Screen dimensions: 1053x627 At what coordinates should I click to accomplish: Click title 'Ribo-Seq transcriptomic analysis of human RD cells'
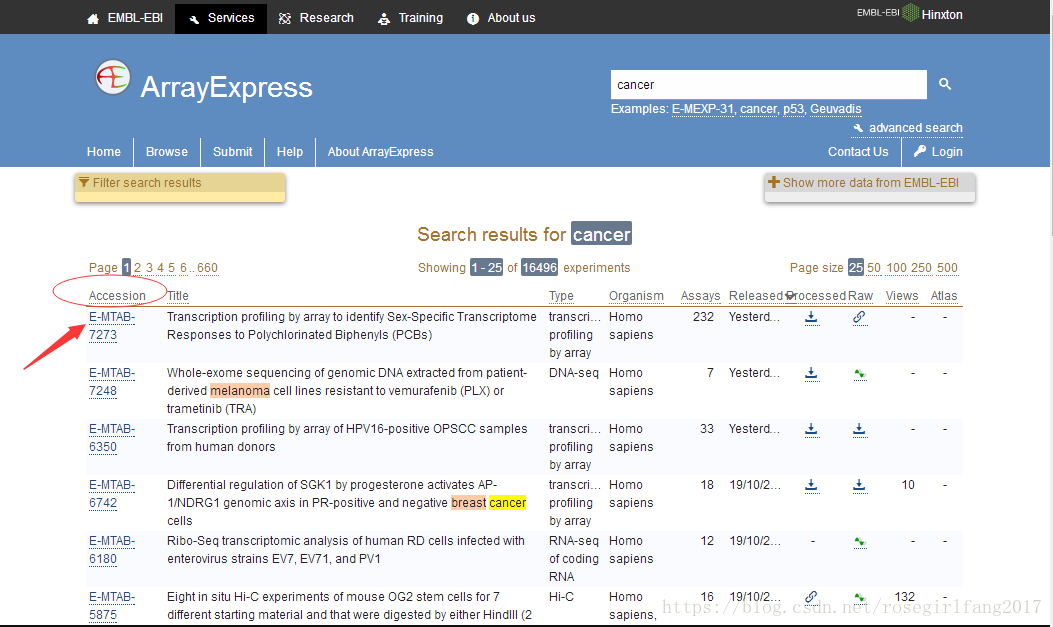click(346, 550)
